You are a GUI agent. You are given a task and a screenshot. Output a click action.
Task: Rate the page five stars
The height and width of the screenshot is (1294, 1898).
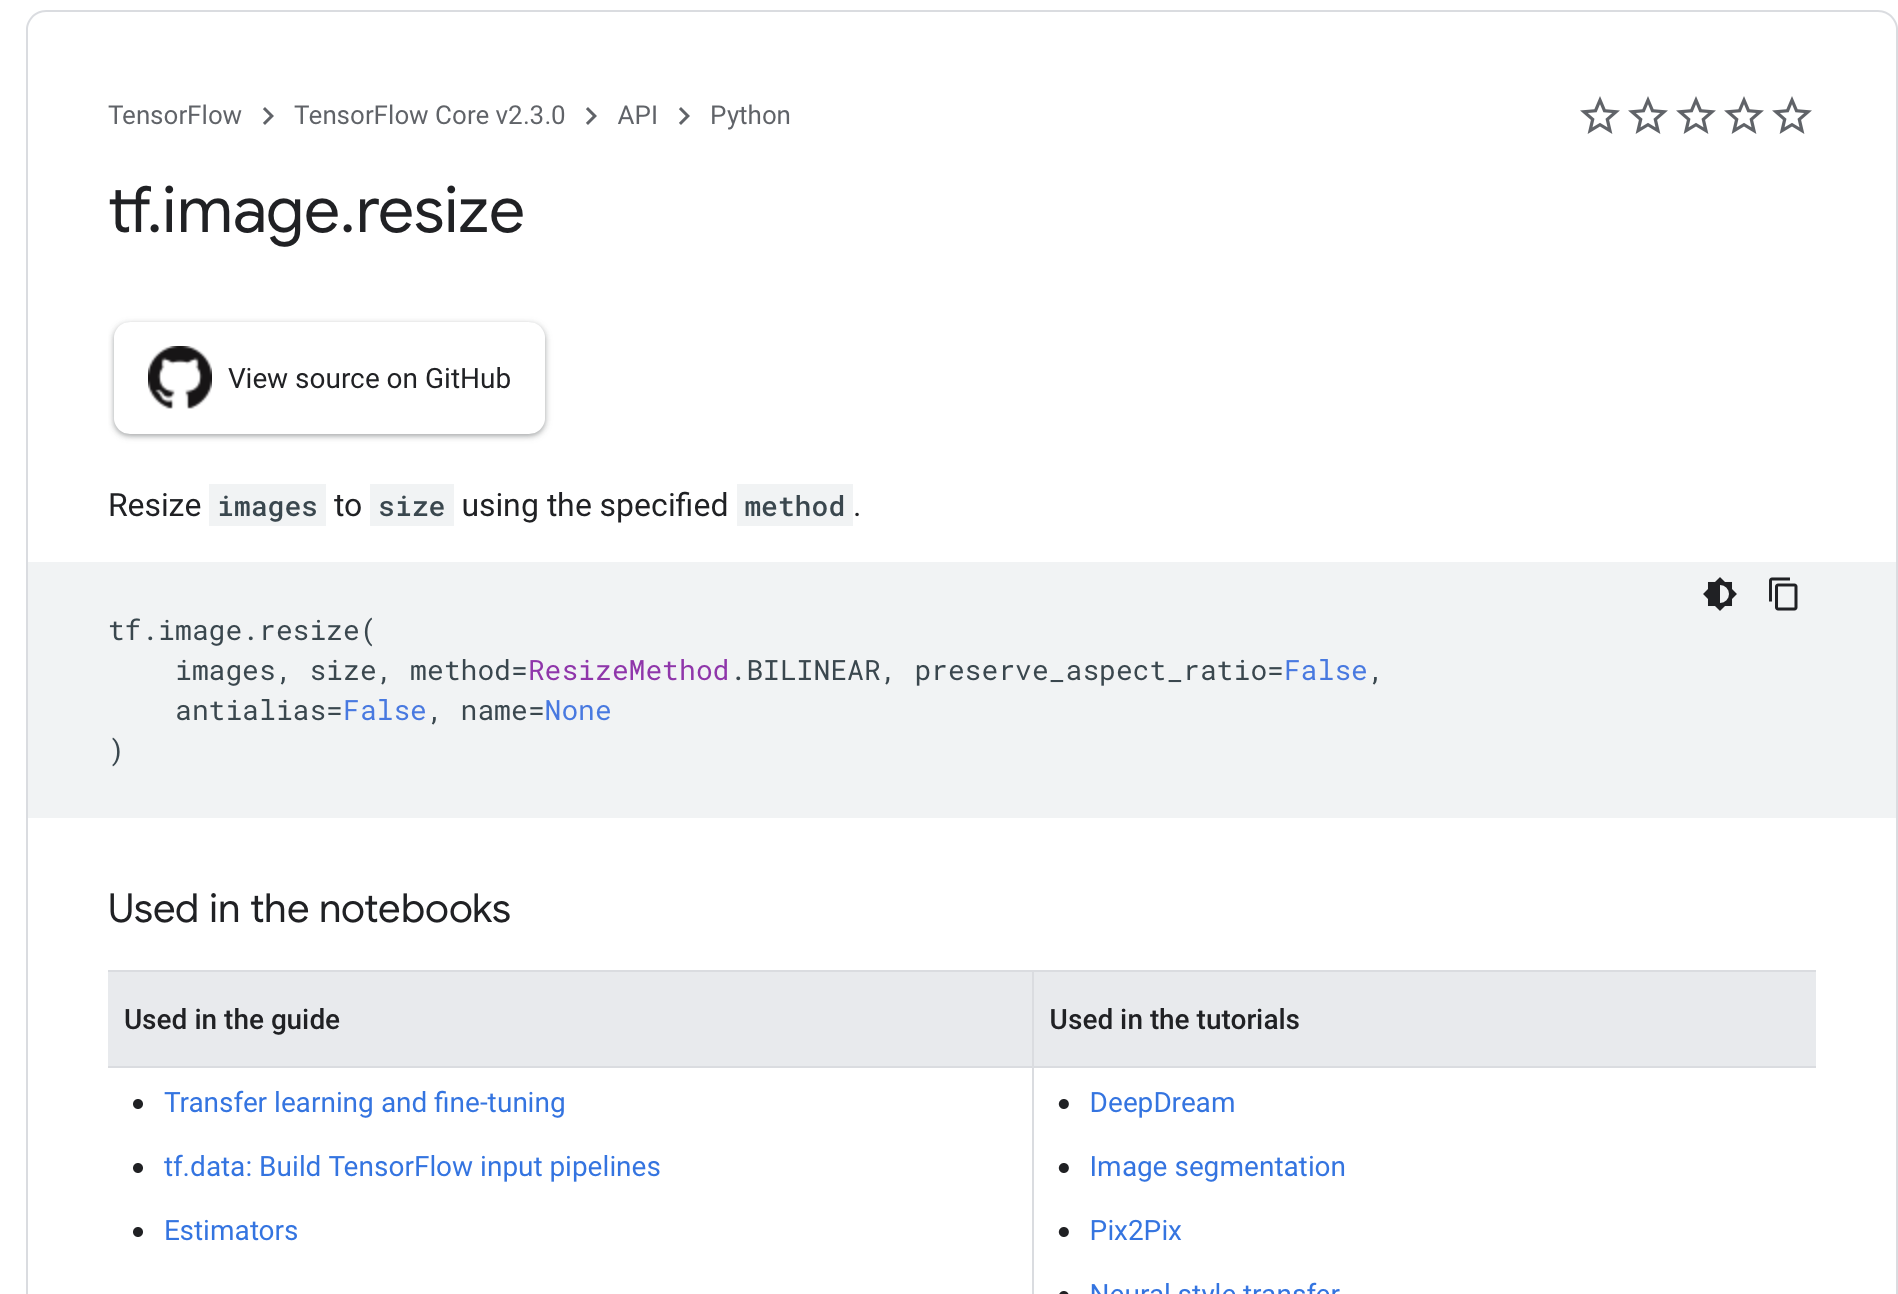[1792, 116]
